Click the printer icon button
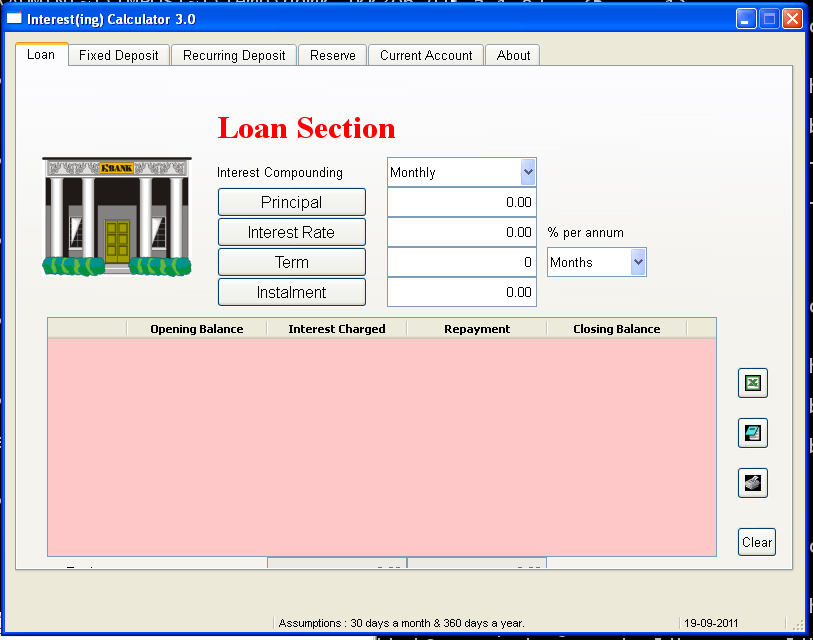The height and width of the screenshot is (640, 813). pyautogui.click(x=753, y=483)
